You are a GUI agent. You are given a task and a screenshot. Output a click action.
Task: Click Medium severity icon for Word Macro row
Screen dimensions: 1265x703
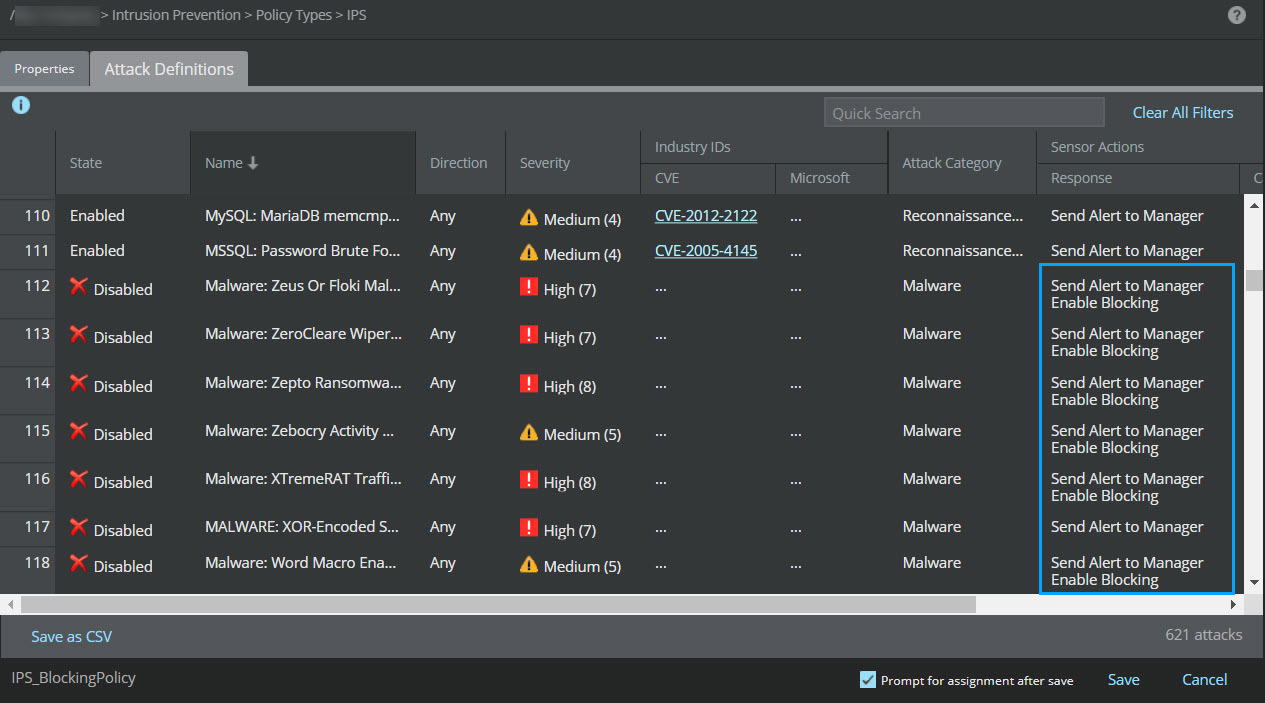[529, 565]
